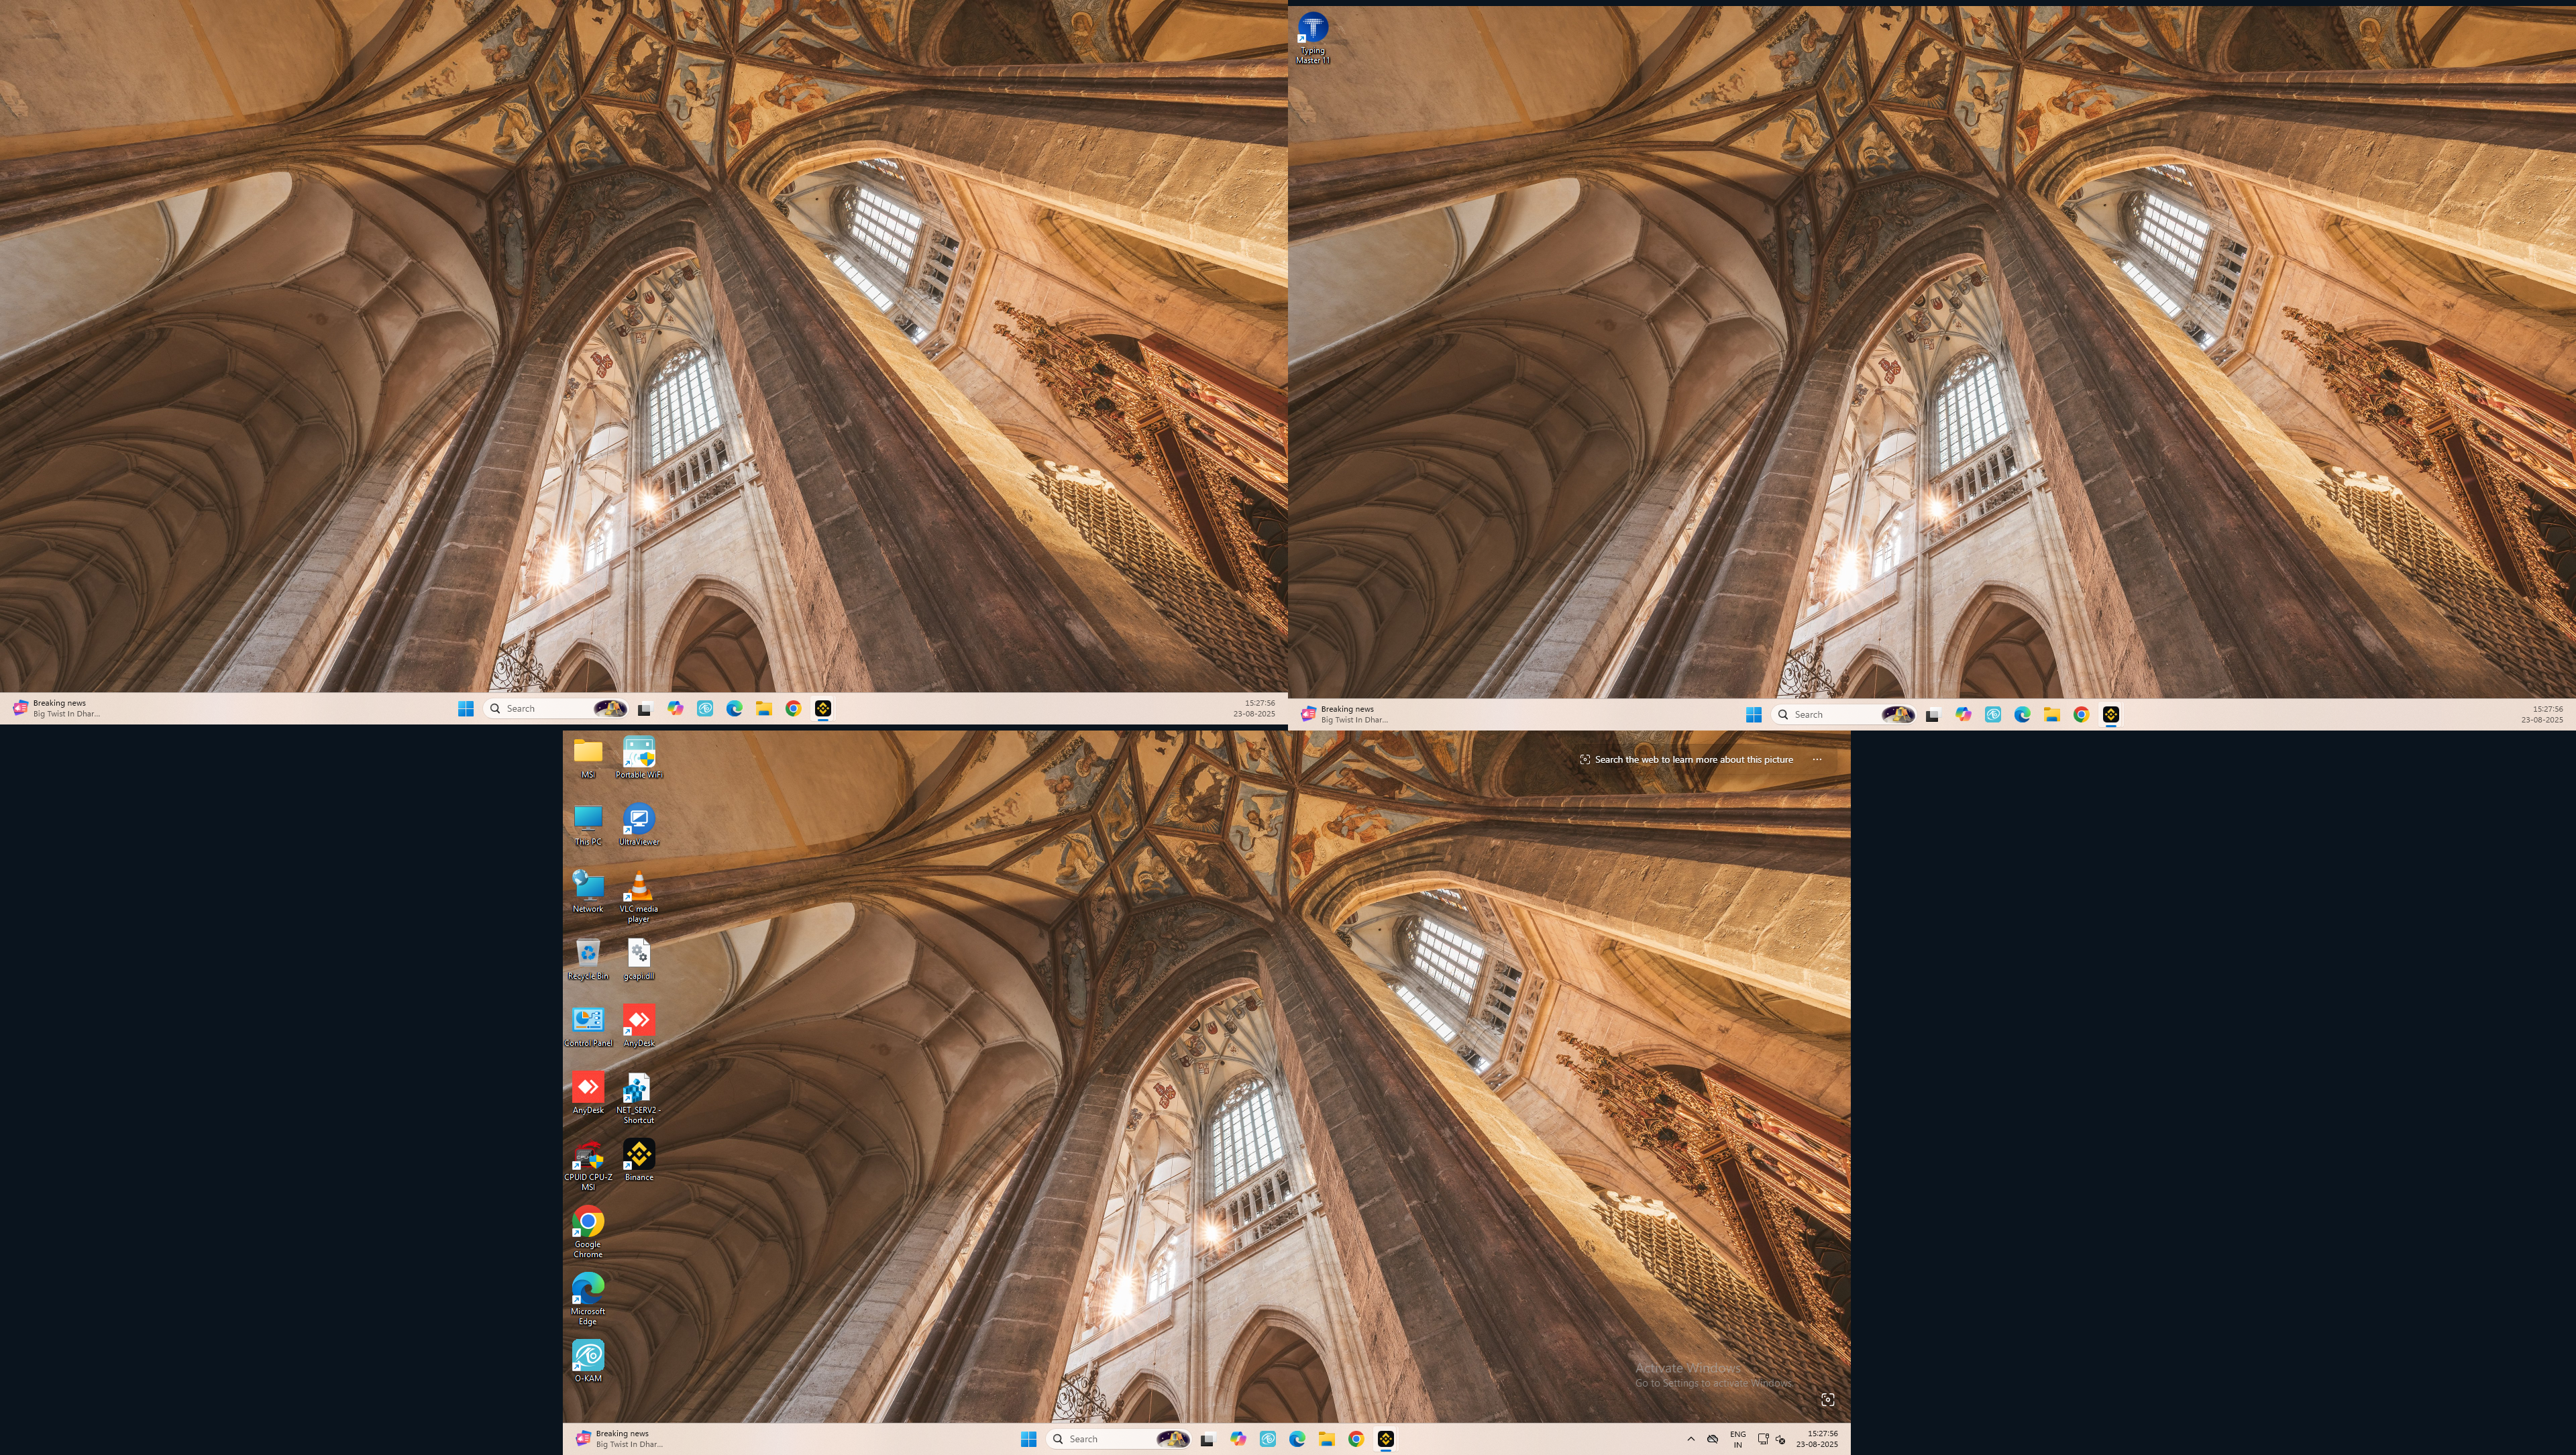
Task: Open the Recycle Bin
Action: coord(588,954)
